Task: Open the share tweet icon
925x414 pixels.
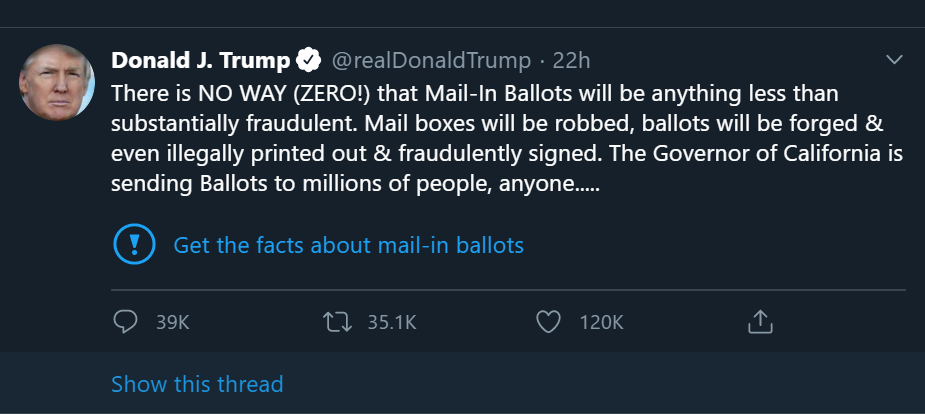Action: tap(759, 322)
